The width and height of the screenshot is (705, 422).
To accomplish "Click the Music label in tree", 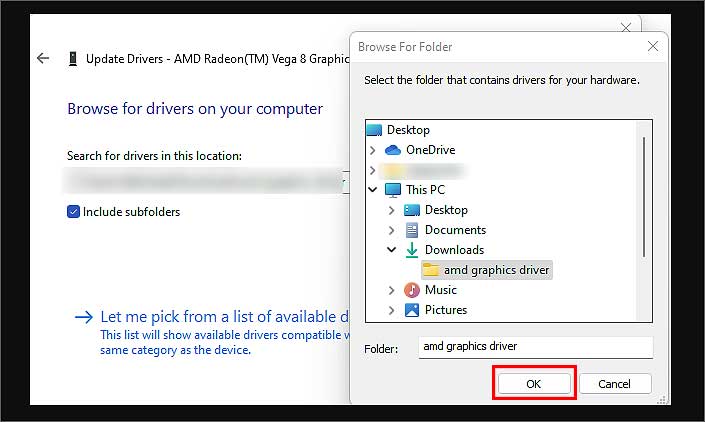I will [441, 290].
